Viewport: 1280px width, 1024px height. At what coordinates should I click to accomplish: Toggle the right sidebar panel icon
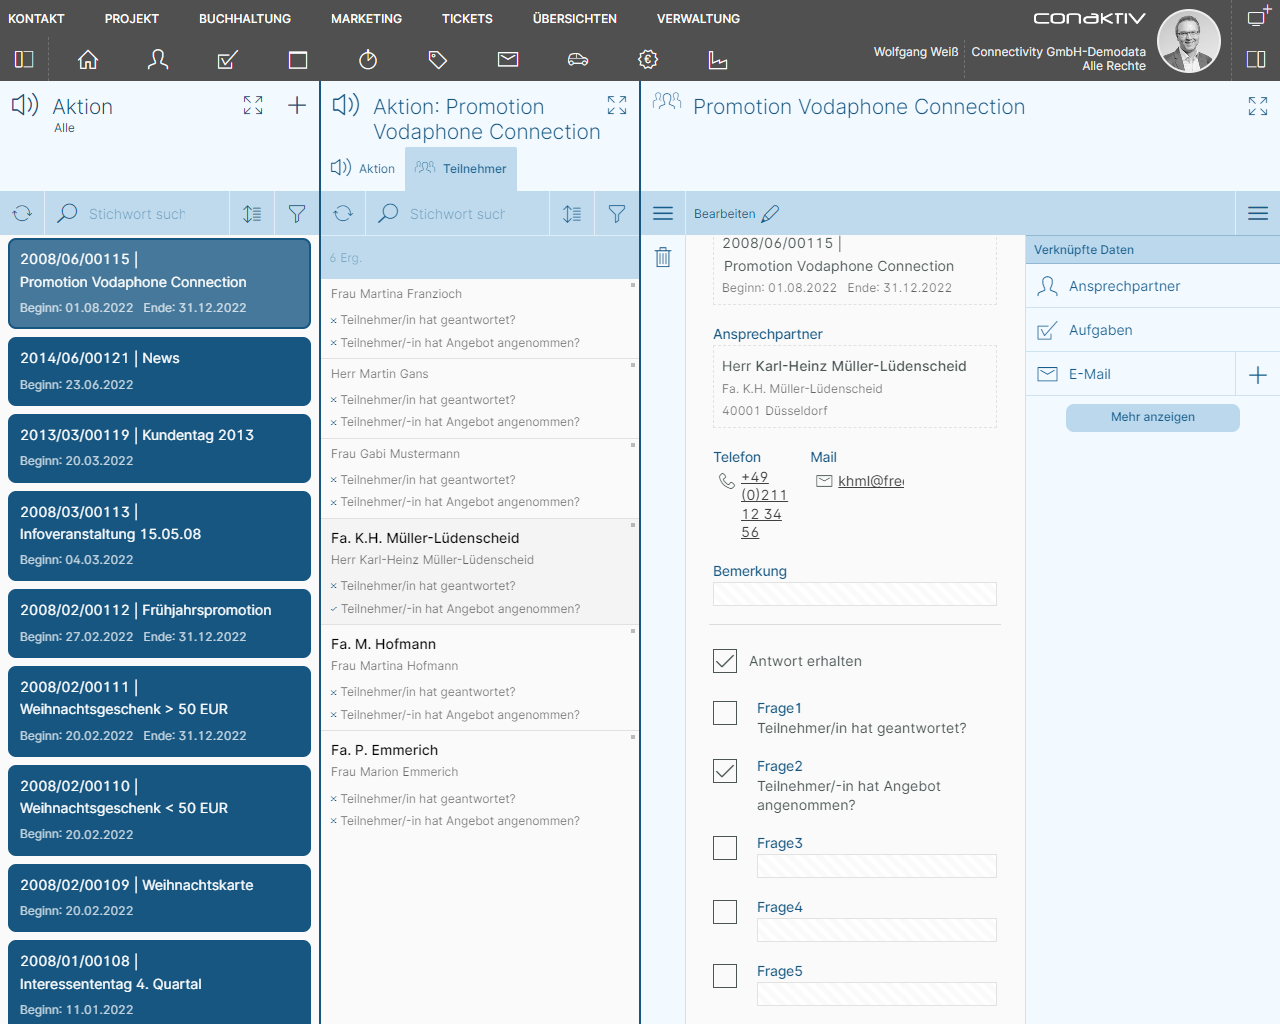tap(1256, 60)
